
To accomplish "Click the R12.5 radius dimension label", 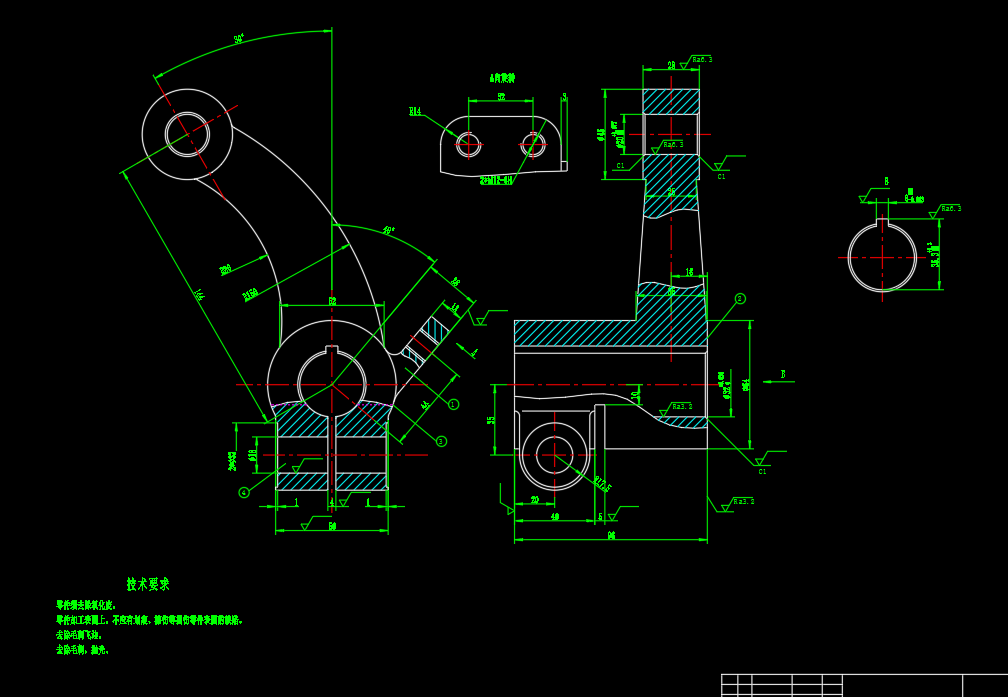I will (x=601, y=485).
